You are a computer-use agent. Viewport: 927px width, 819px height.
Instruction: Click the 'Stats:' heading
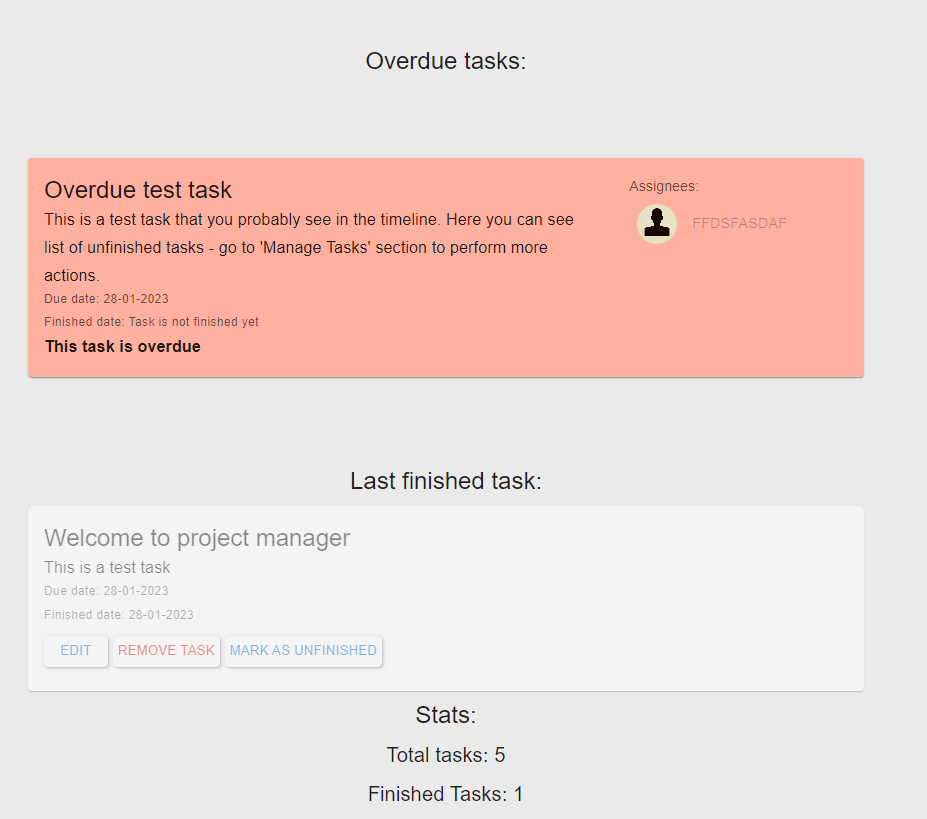446,715
